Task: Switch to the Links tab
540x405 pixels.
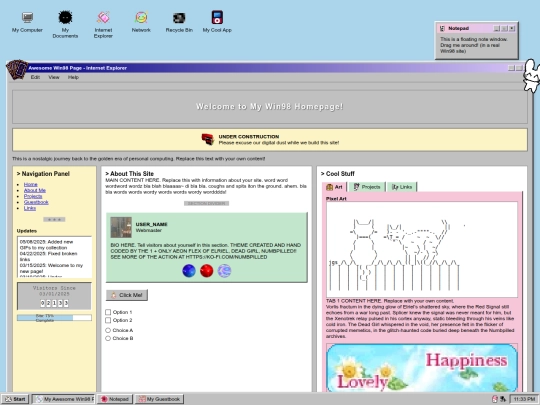Action: coord(402,187)
